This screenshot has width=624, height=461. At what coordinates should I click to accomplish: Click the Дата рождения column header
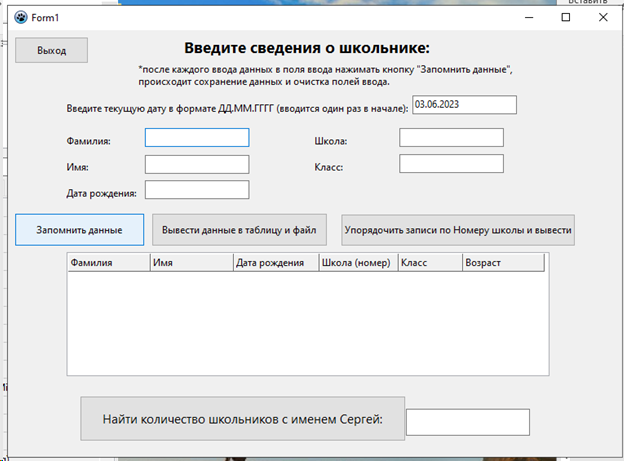point(276,263)
